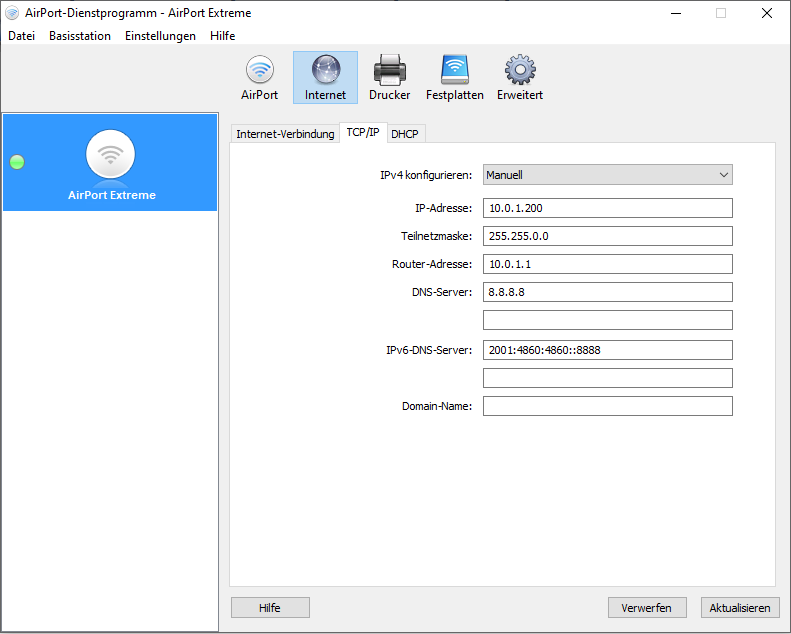Click the IP-Adresse field
The image size is (791, 634).
[x=607, y=208]
